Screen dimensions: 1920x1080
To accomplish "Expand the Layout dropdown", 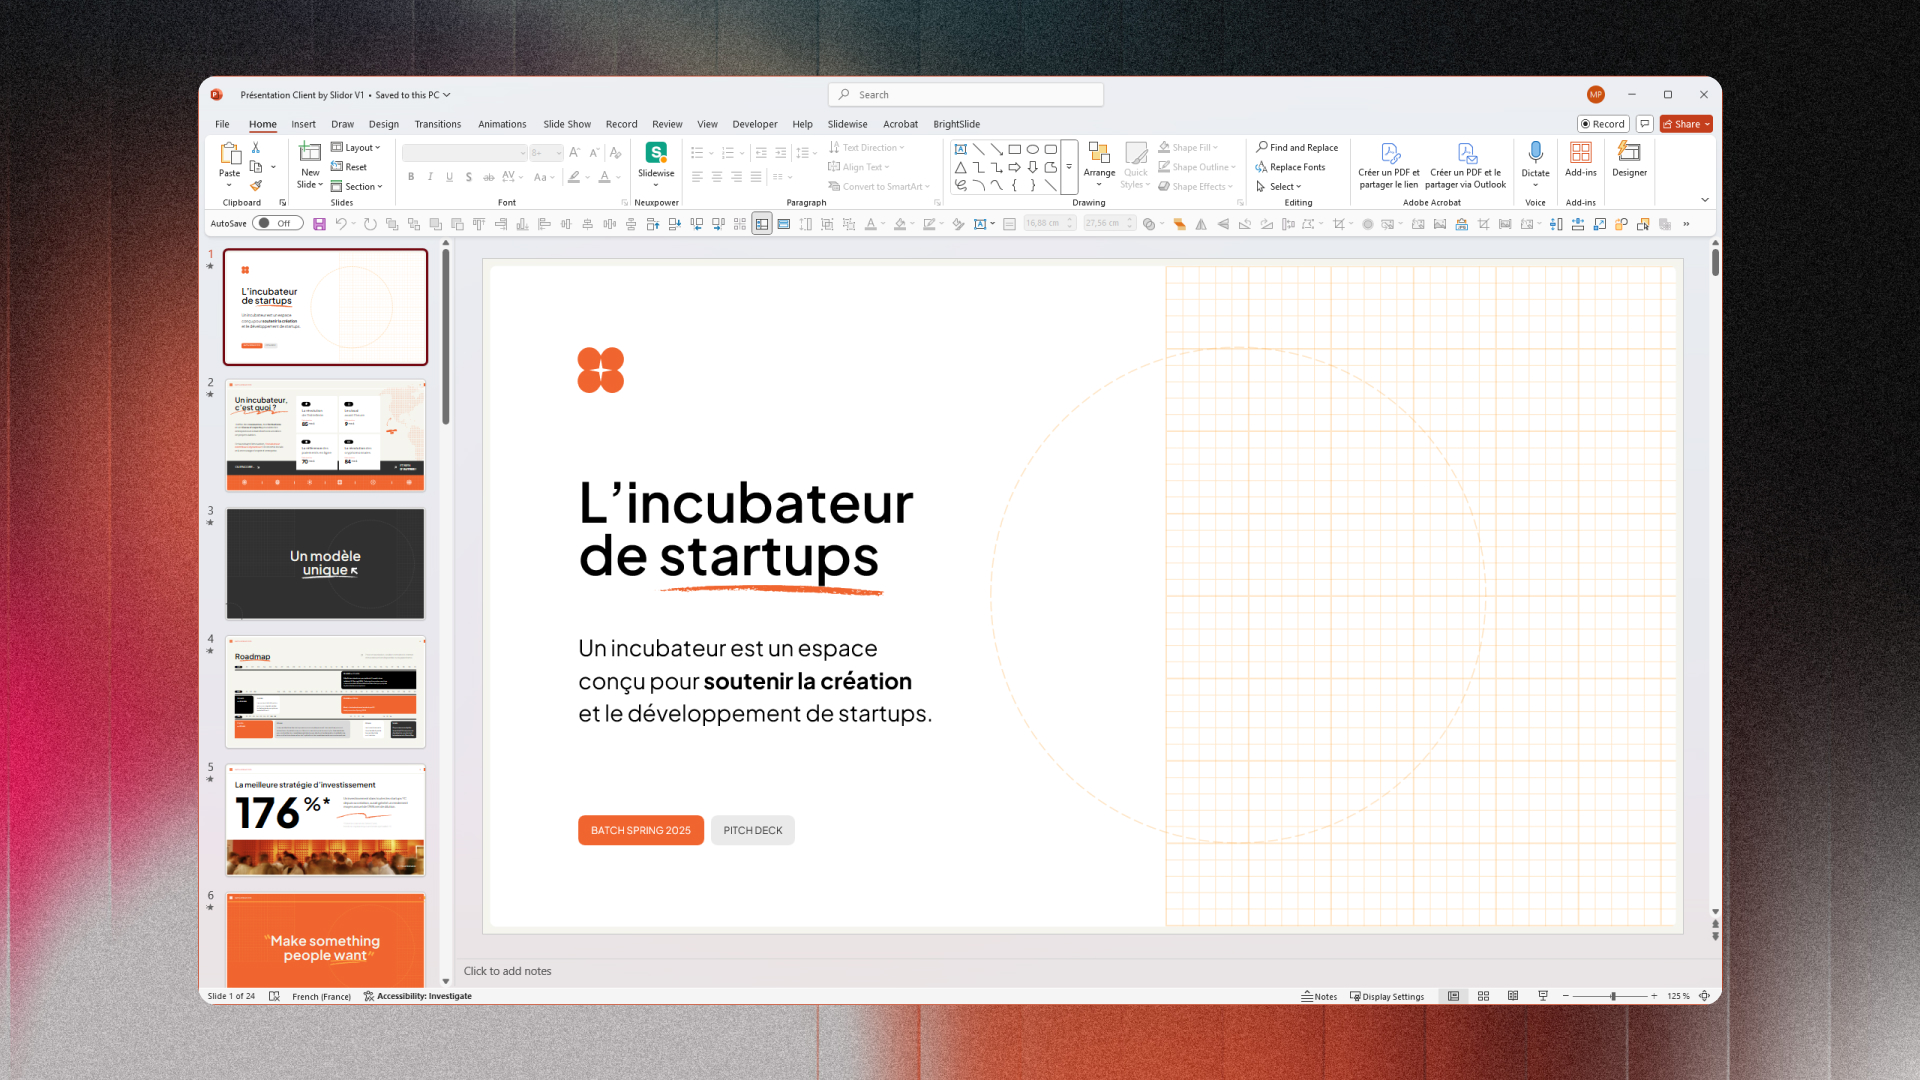I will click(356, 148).
